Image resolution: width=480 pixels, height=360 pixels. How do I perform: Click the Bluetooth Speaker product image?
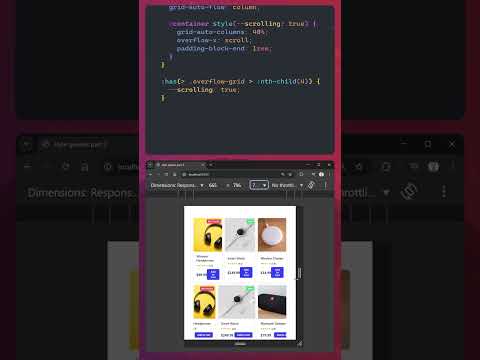[x=272, y=302]
